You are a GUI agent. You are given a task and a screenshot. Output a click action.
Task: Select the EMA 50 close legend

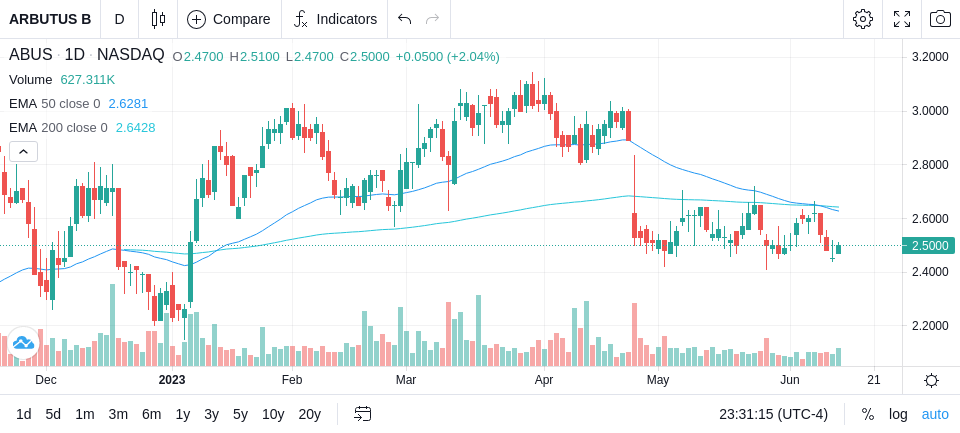tap(54, 104)
